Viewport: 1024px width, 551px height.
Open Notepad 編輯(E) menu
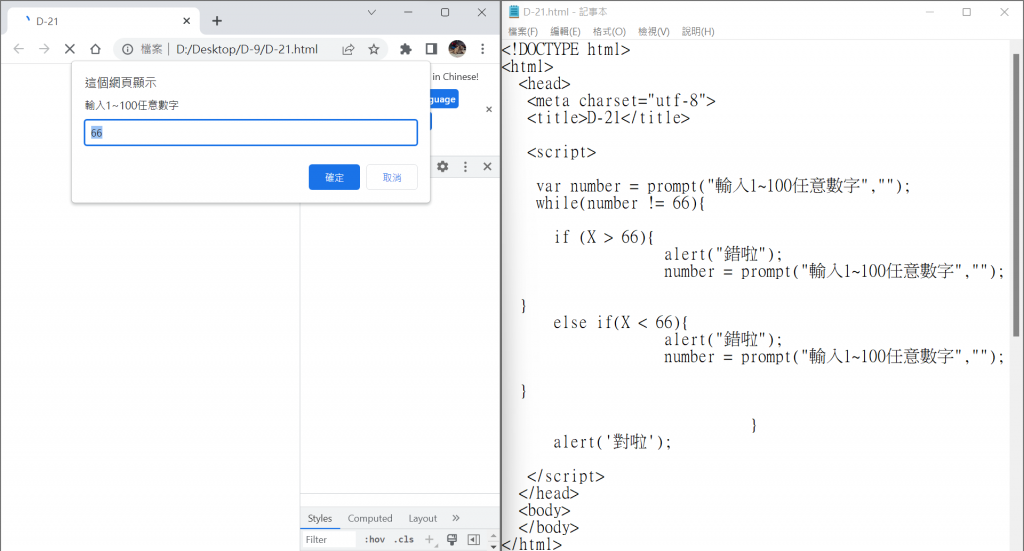coord(565,31)
